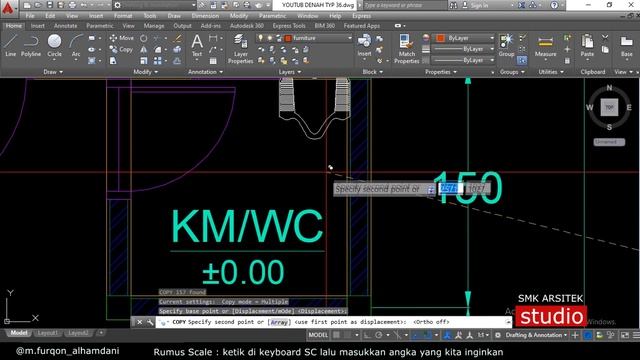Screen dimensions: 640x360
Task: Click the keyword search input field
Action: pyautogui.click(x=404, y=5)
